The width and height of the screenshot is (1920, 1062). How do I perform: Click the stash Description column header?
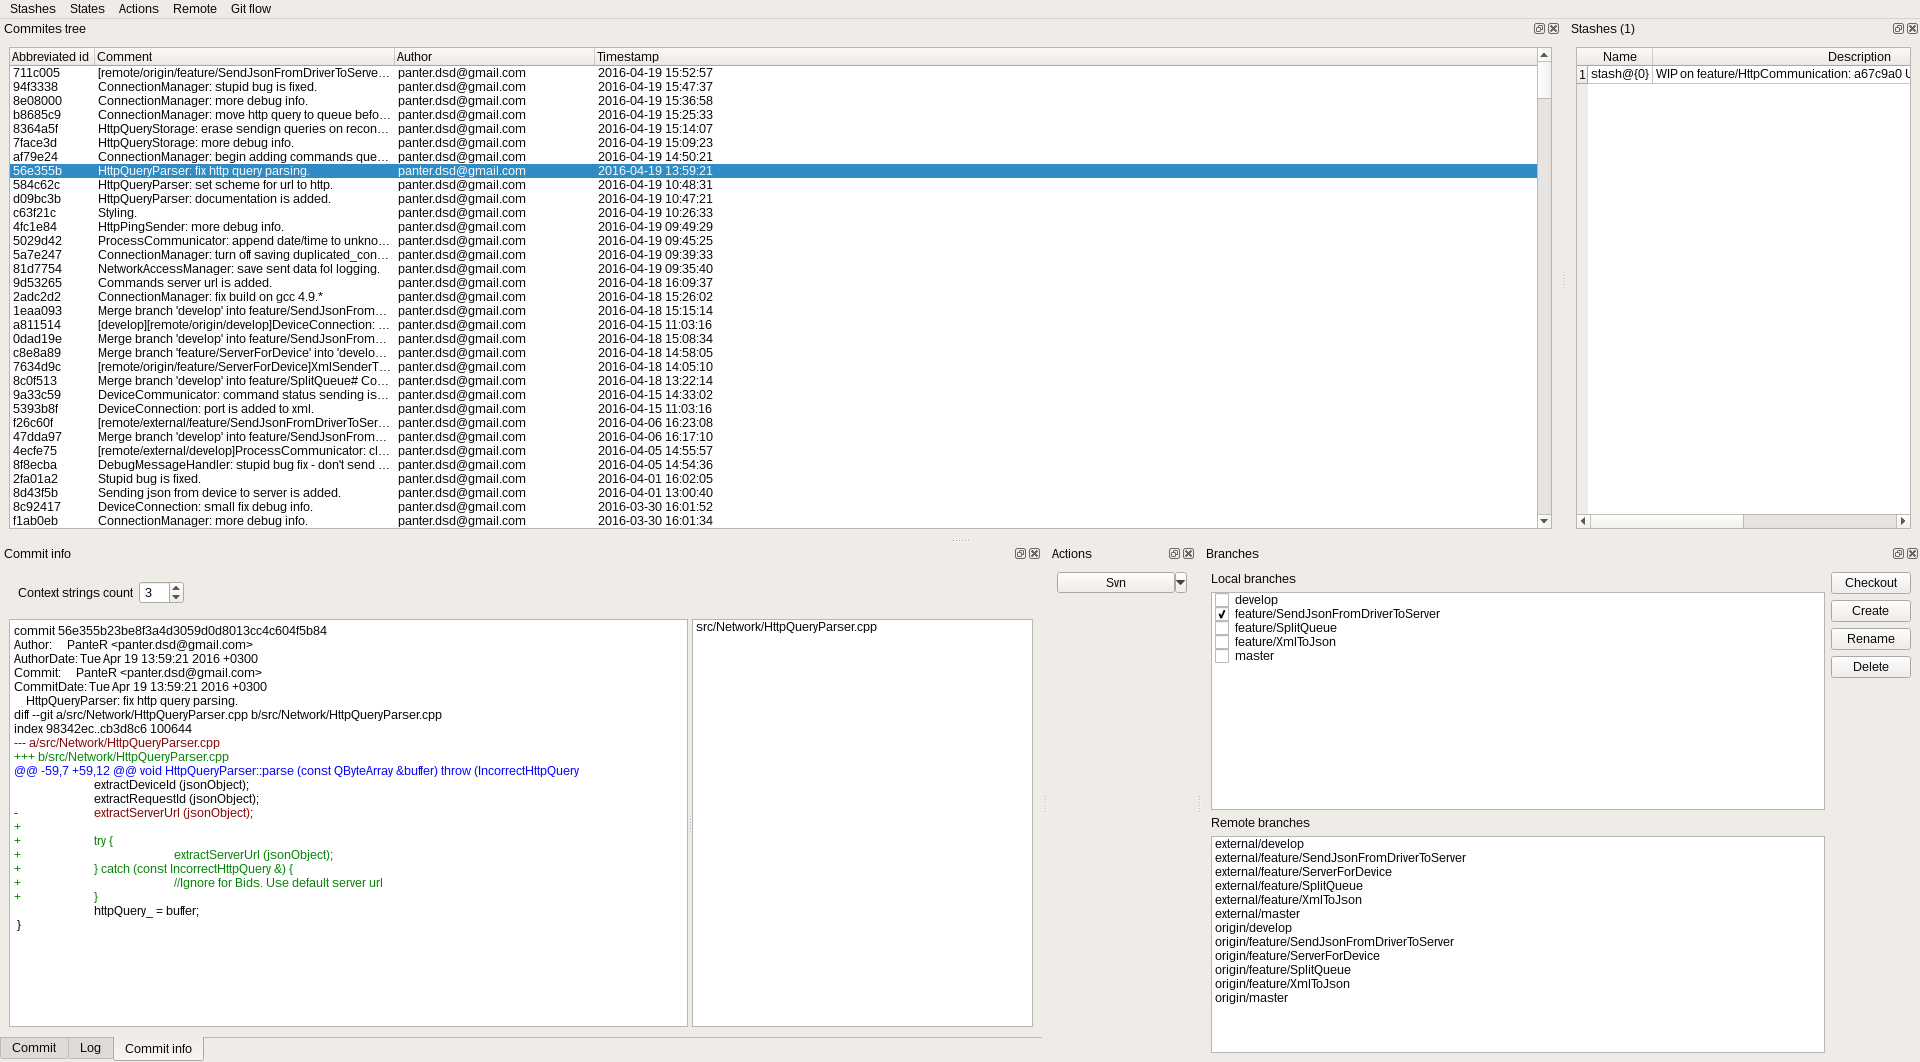coord(1781,57)
